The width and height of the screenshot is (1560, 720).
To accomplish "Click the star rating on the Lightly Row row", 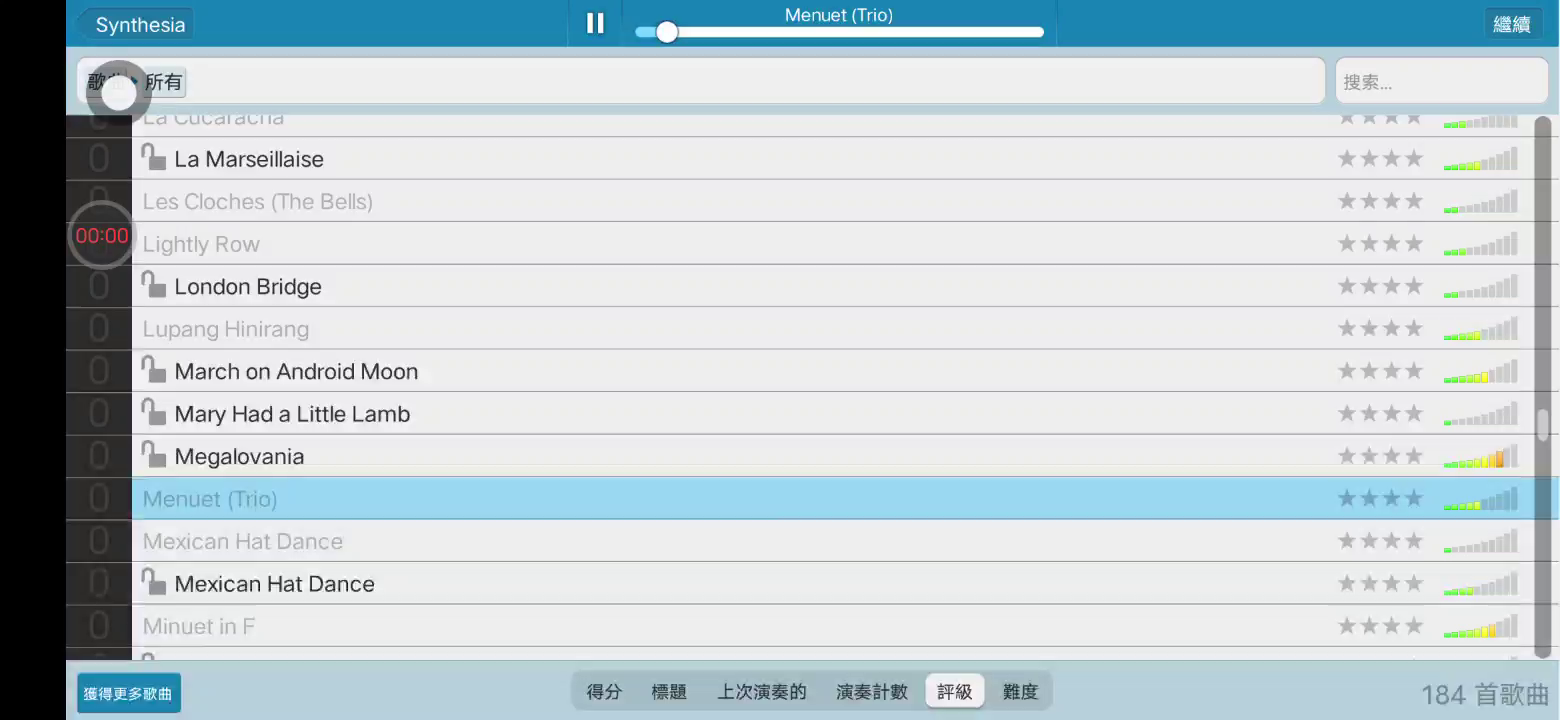I will 1380,243.
